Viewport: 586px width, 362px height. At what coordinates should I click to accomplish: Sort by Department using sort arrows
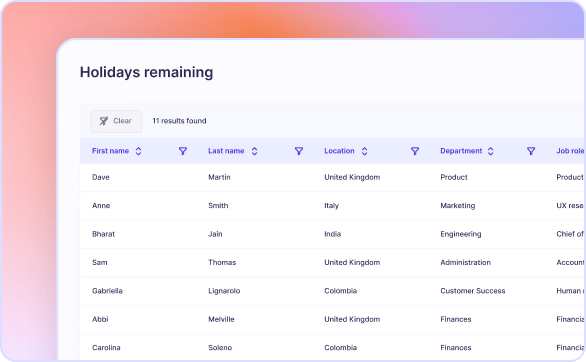491,151
